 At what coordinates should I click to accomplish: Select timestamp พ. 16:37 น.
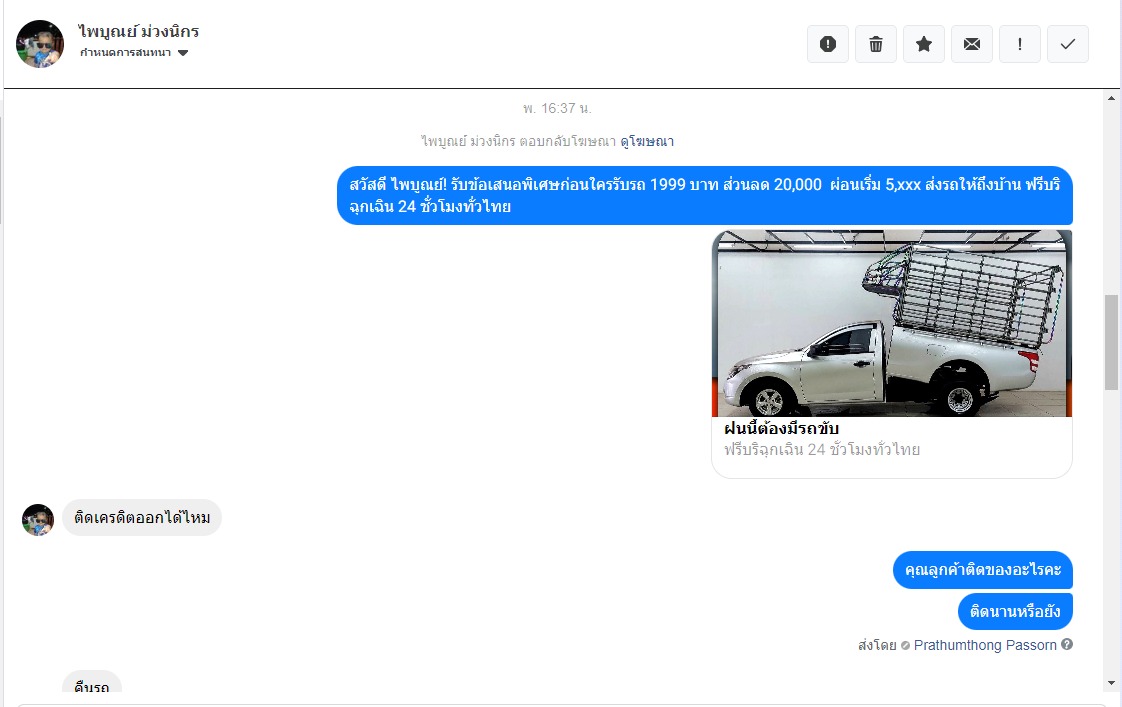(x=557, y=109)
